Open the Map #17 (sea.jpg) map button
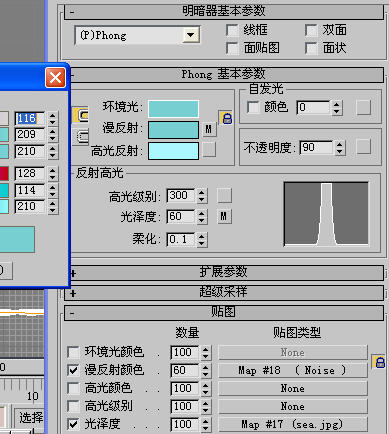 pyautogui.click(x=293, y=424)
